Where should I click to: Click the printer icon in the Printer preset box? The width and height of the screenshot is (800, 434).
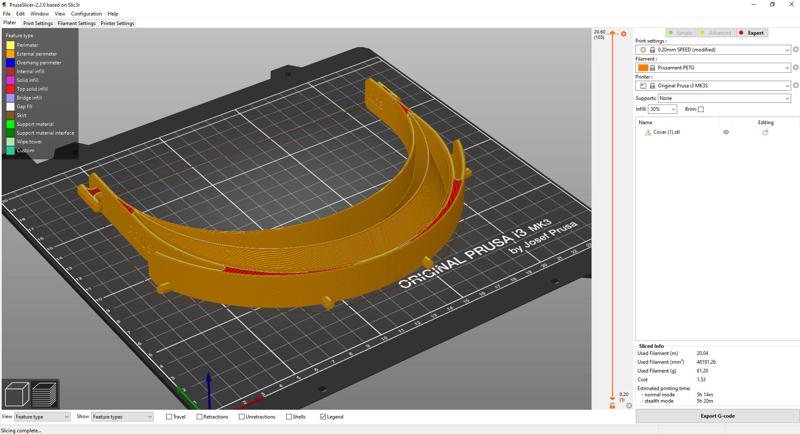point(643,86)
